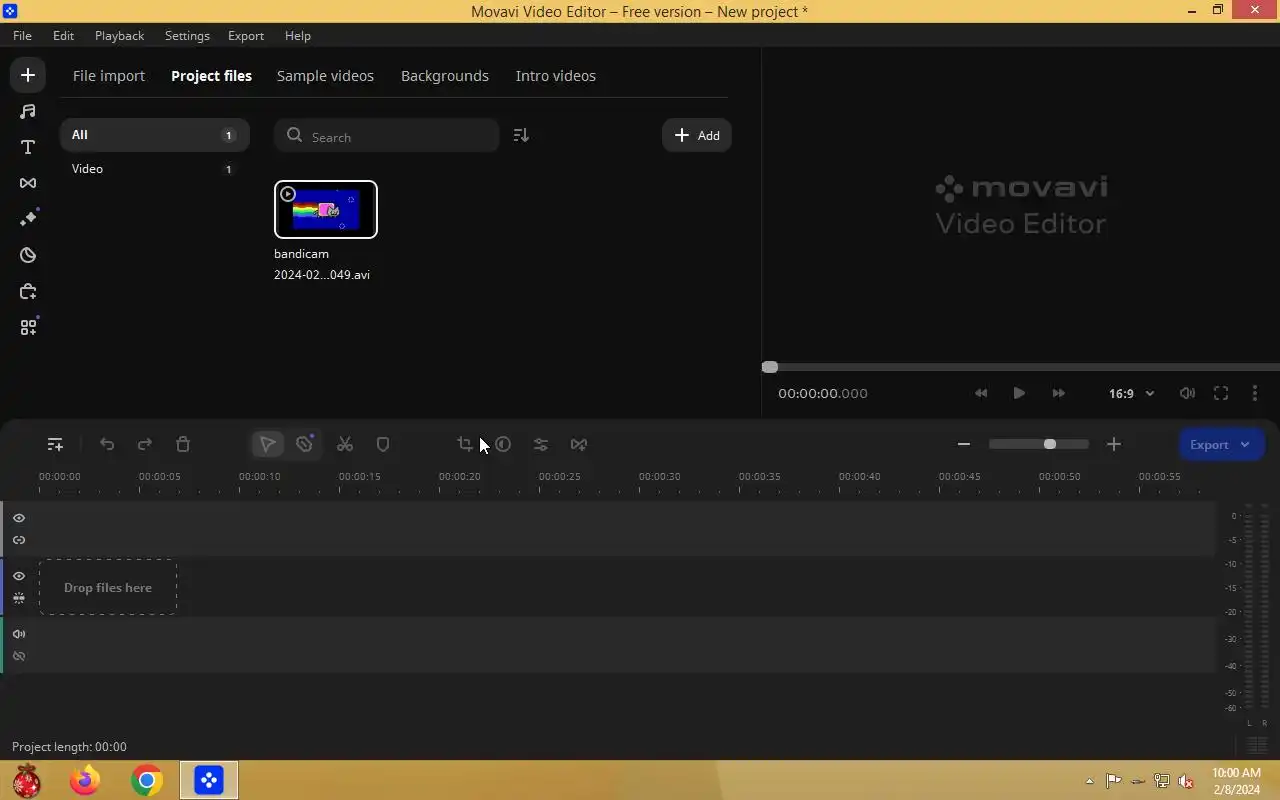Click the sort order icon next to search
The width and height of the screenshot is (1280, 800).
click(x=521, y=135)
